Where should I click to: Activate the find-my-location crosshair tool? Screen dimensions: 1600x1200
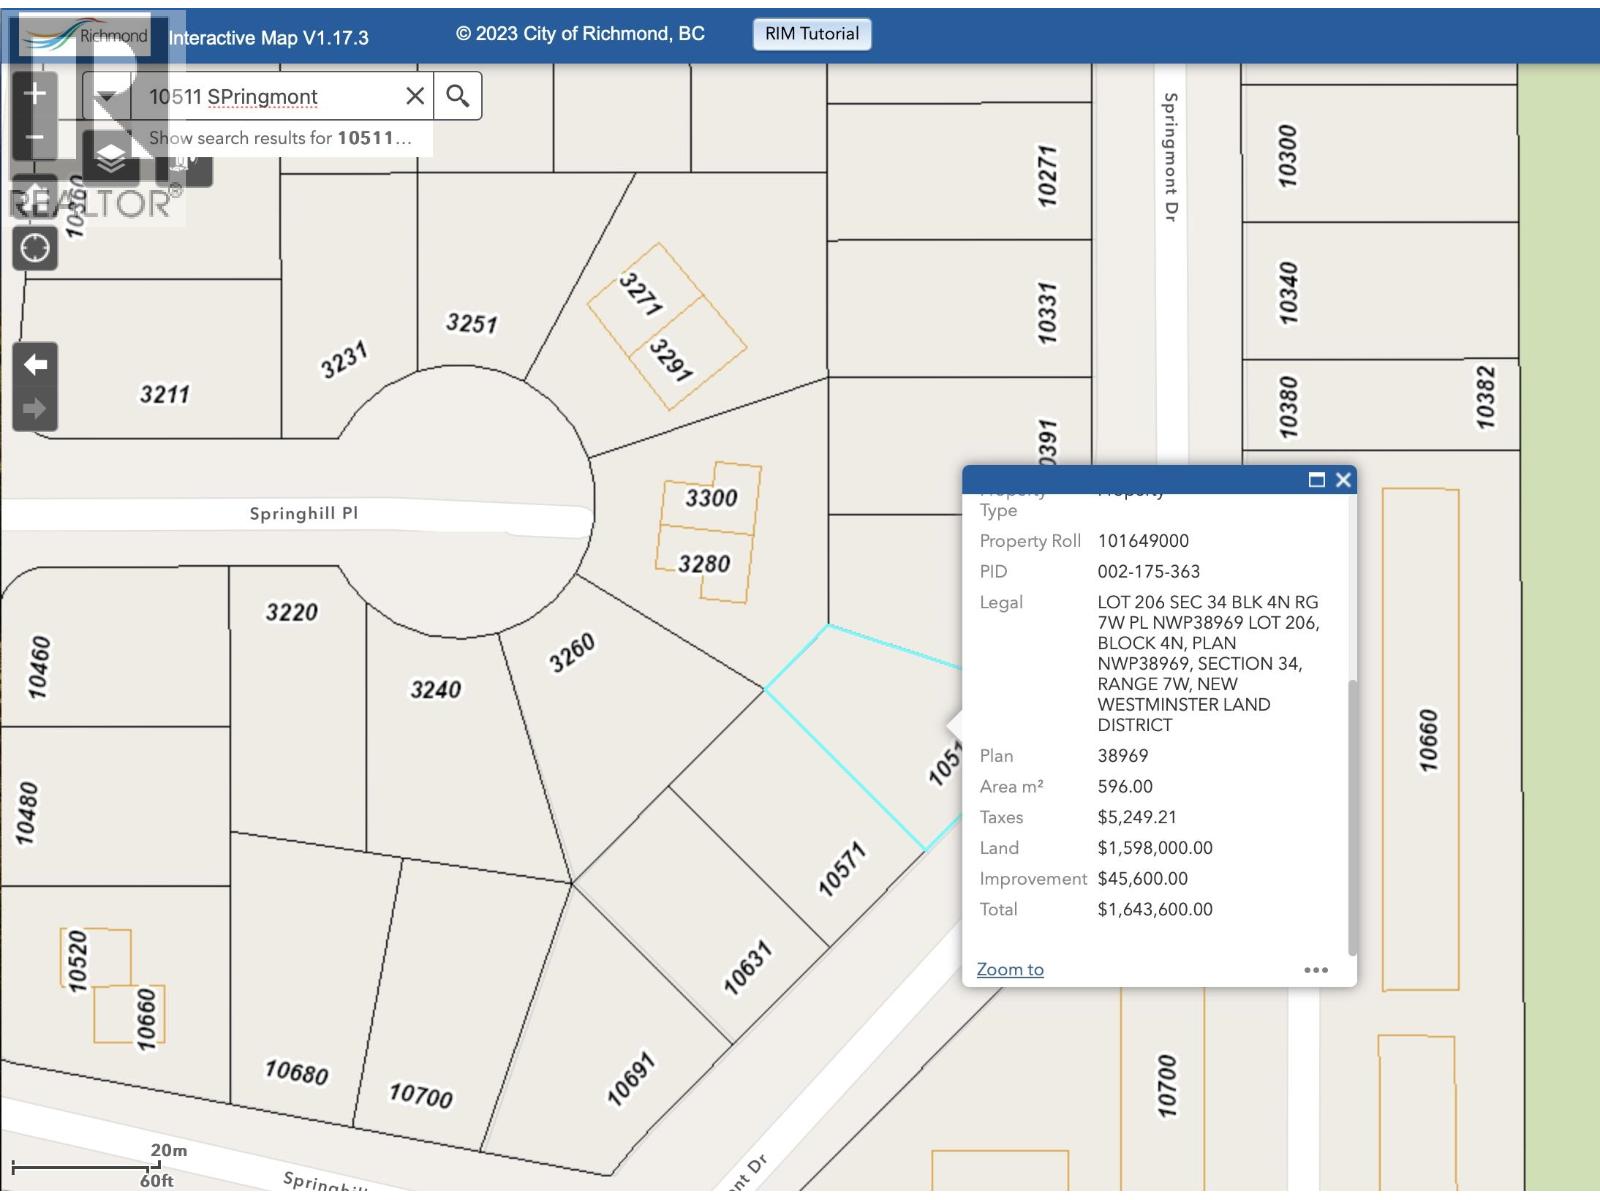click(x=34, y=245)
